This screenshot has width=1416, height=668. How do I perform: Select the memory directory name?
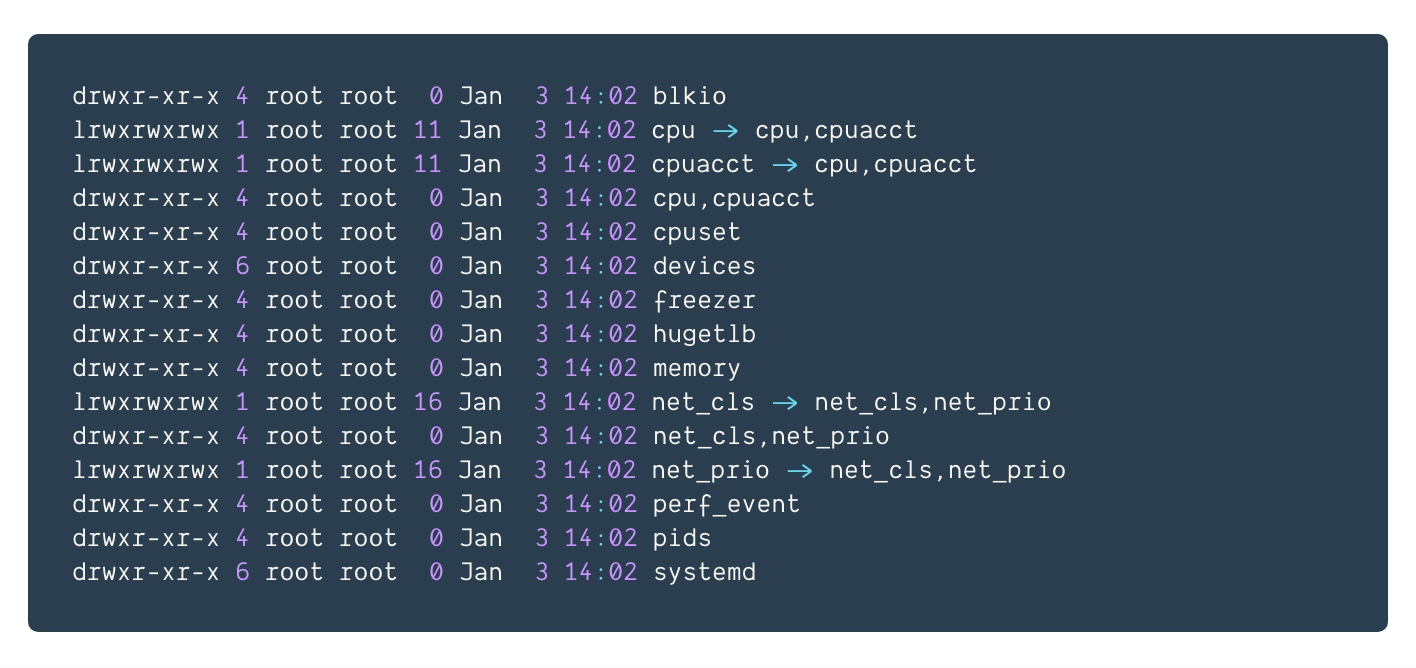696,369
